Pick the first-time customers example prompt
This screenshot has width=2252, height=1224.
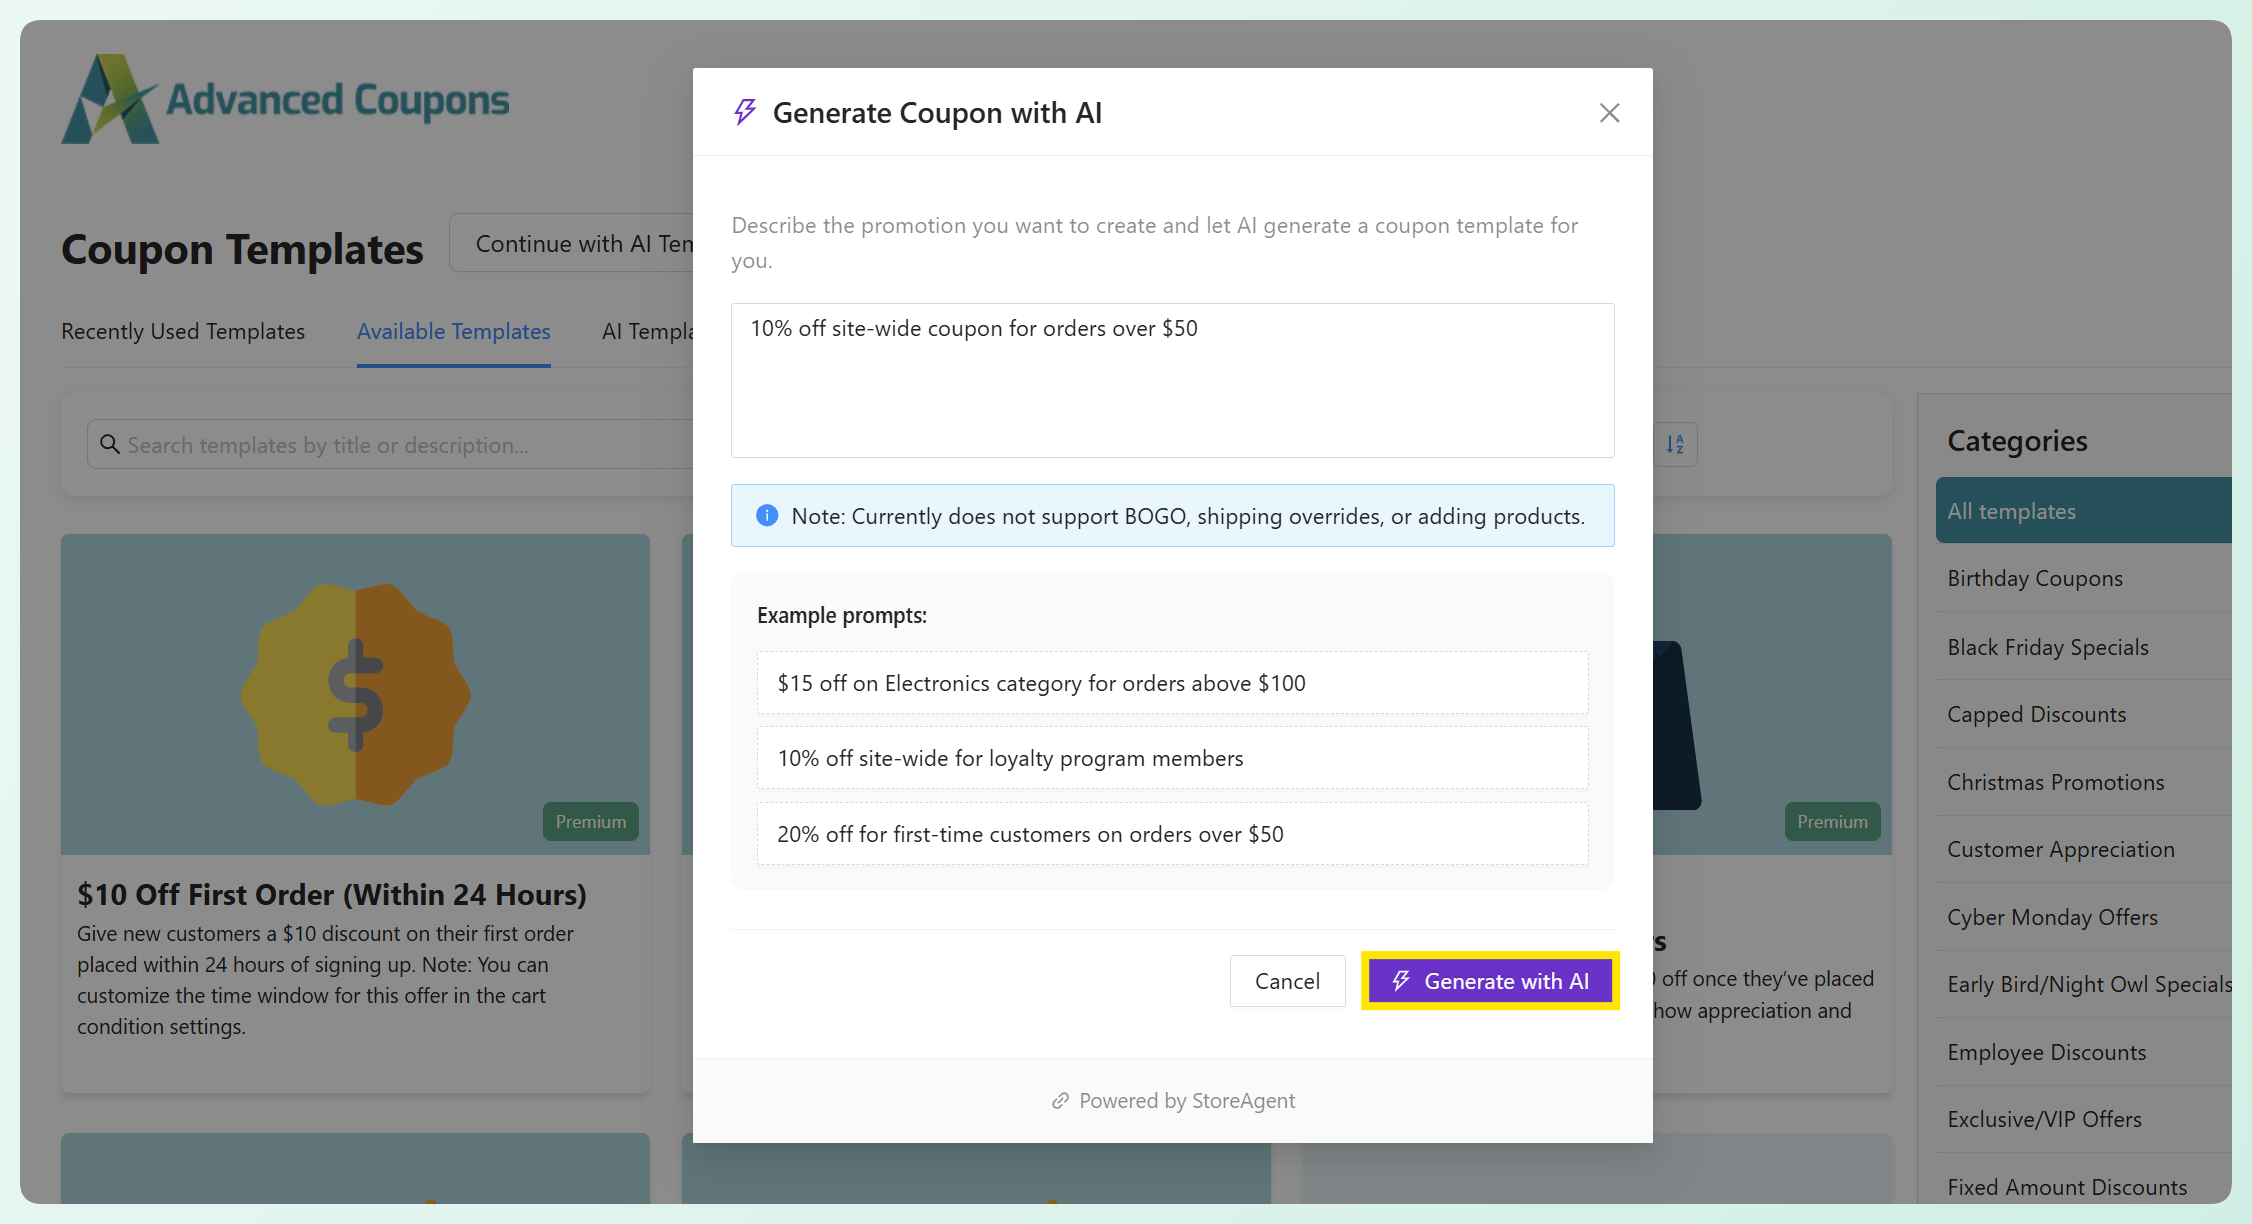coord(1172,834)
